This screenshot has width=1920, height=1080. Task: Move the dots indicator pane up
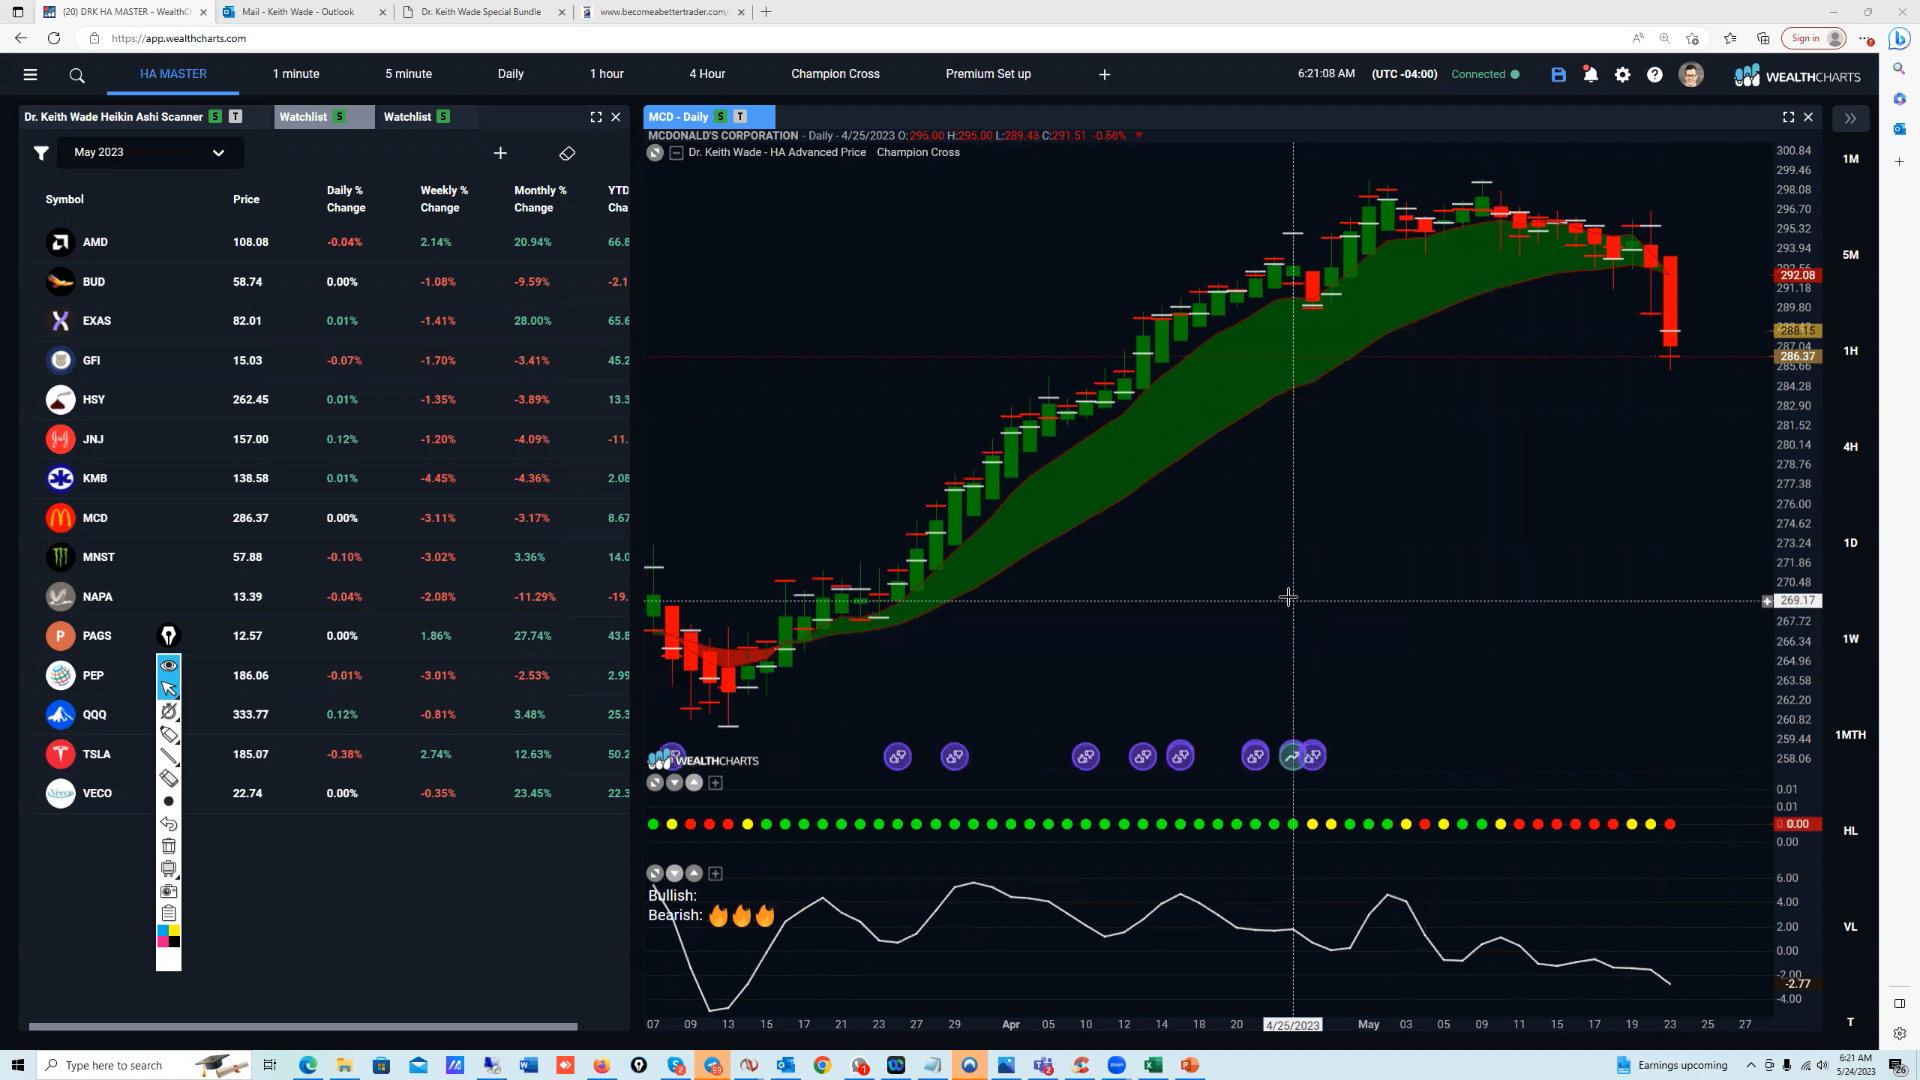(694, 783)
